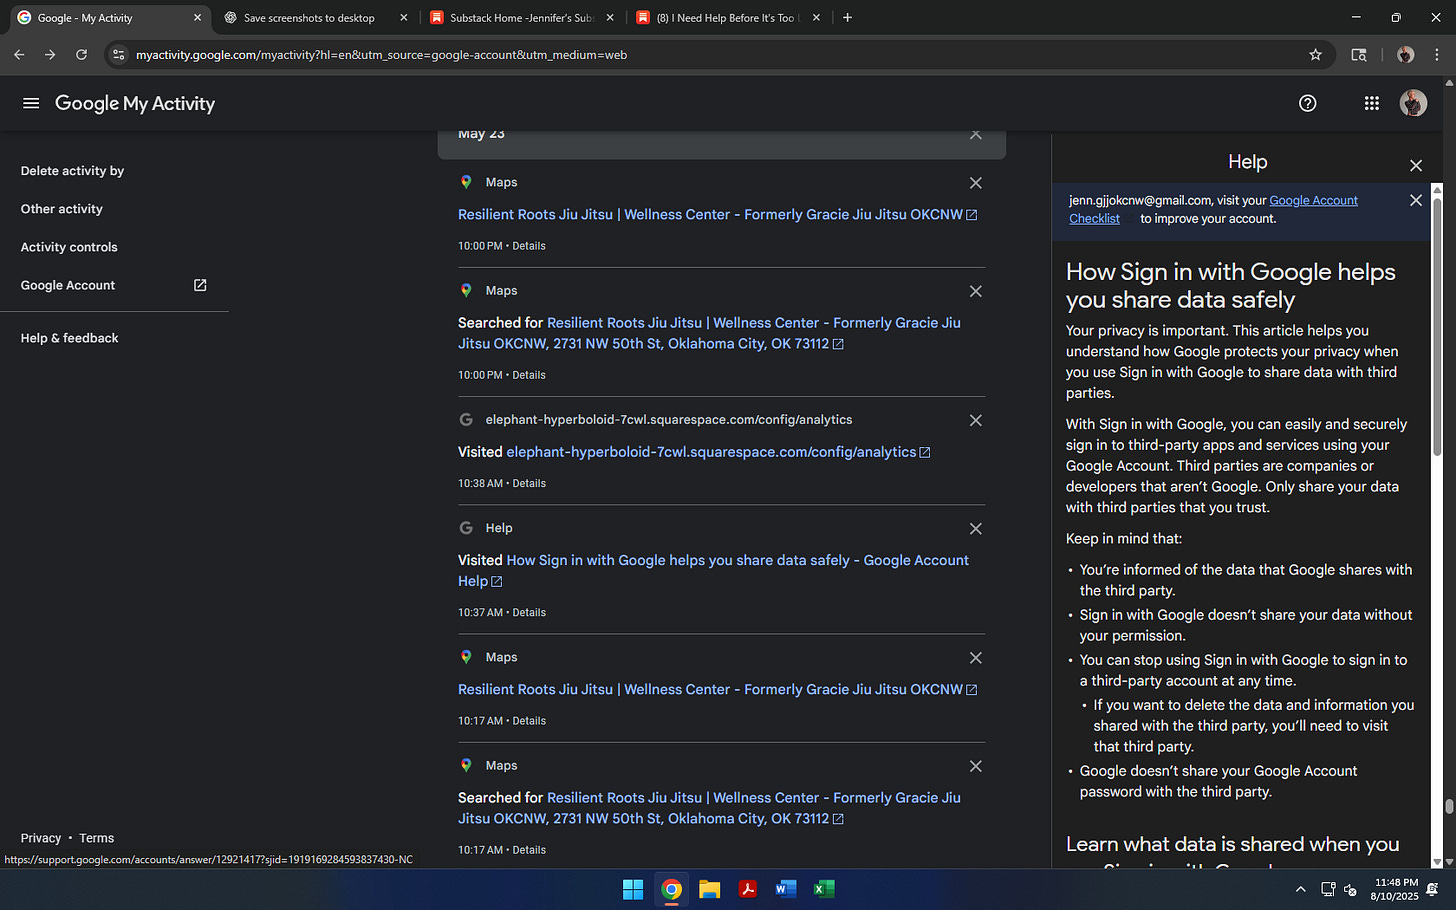Delete the squarespace analytics visit entry
The height and width of the screenshot is (910, 1456).
[x=975, y=420]
